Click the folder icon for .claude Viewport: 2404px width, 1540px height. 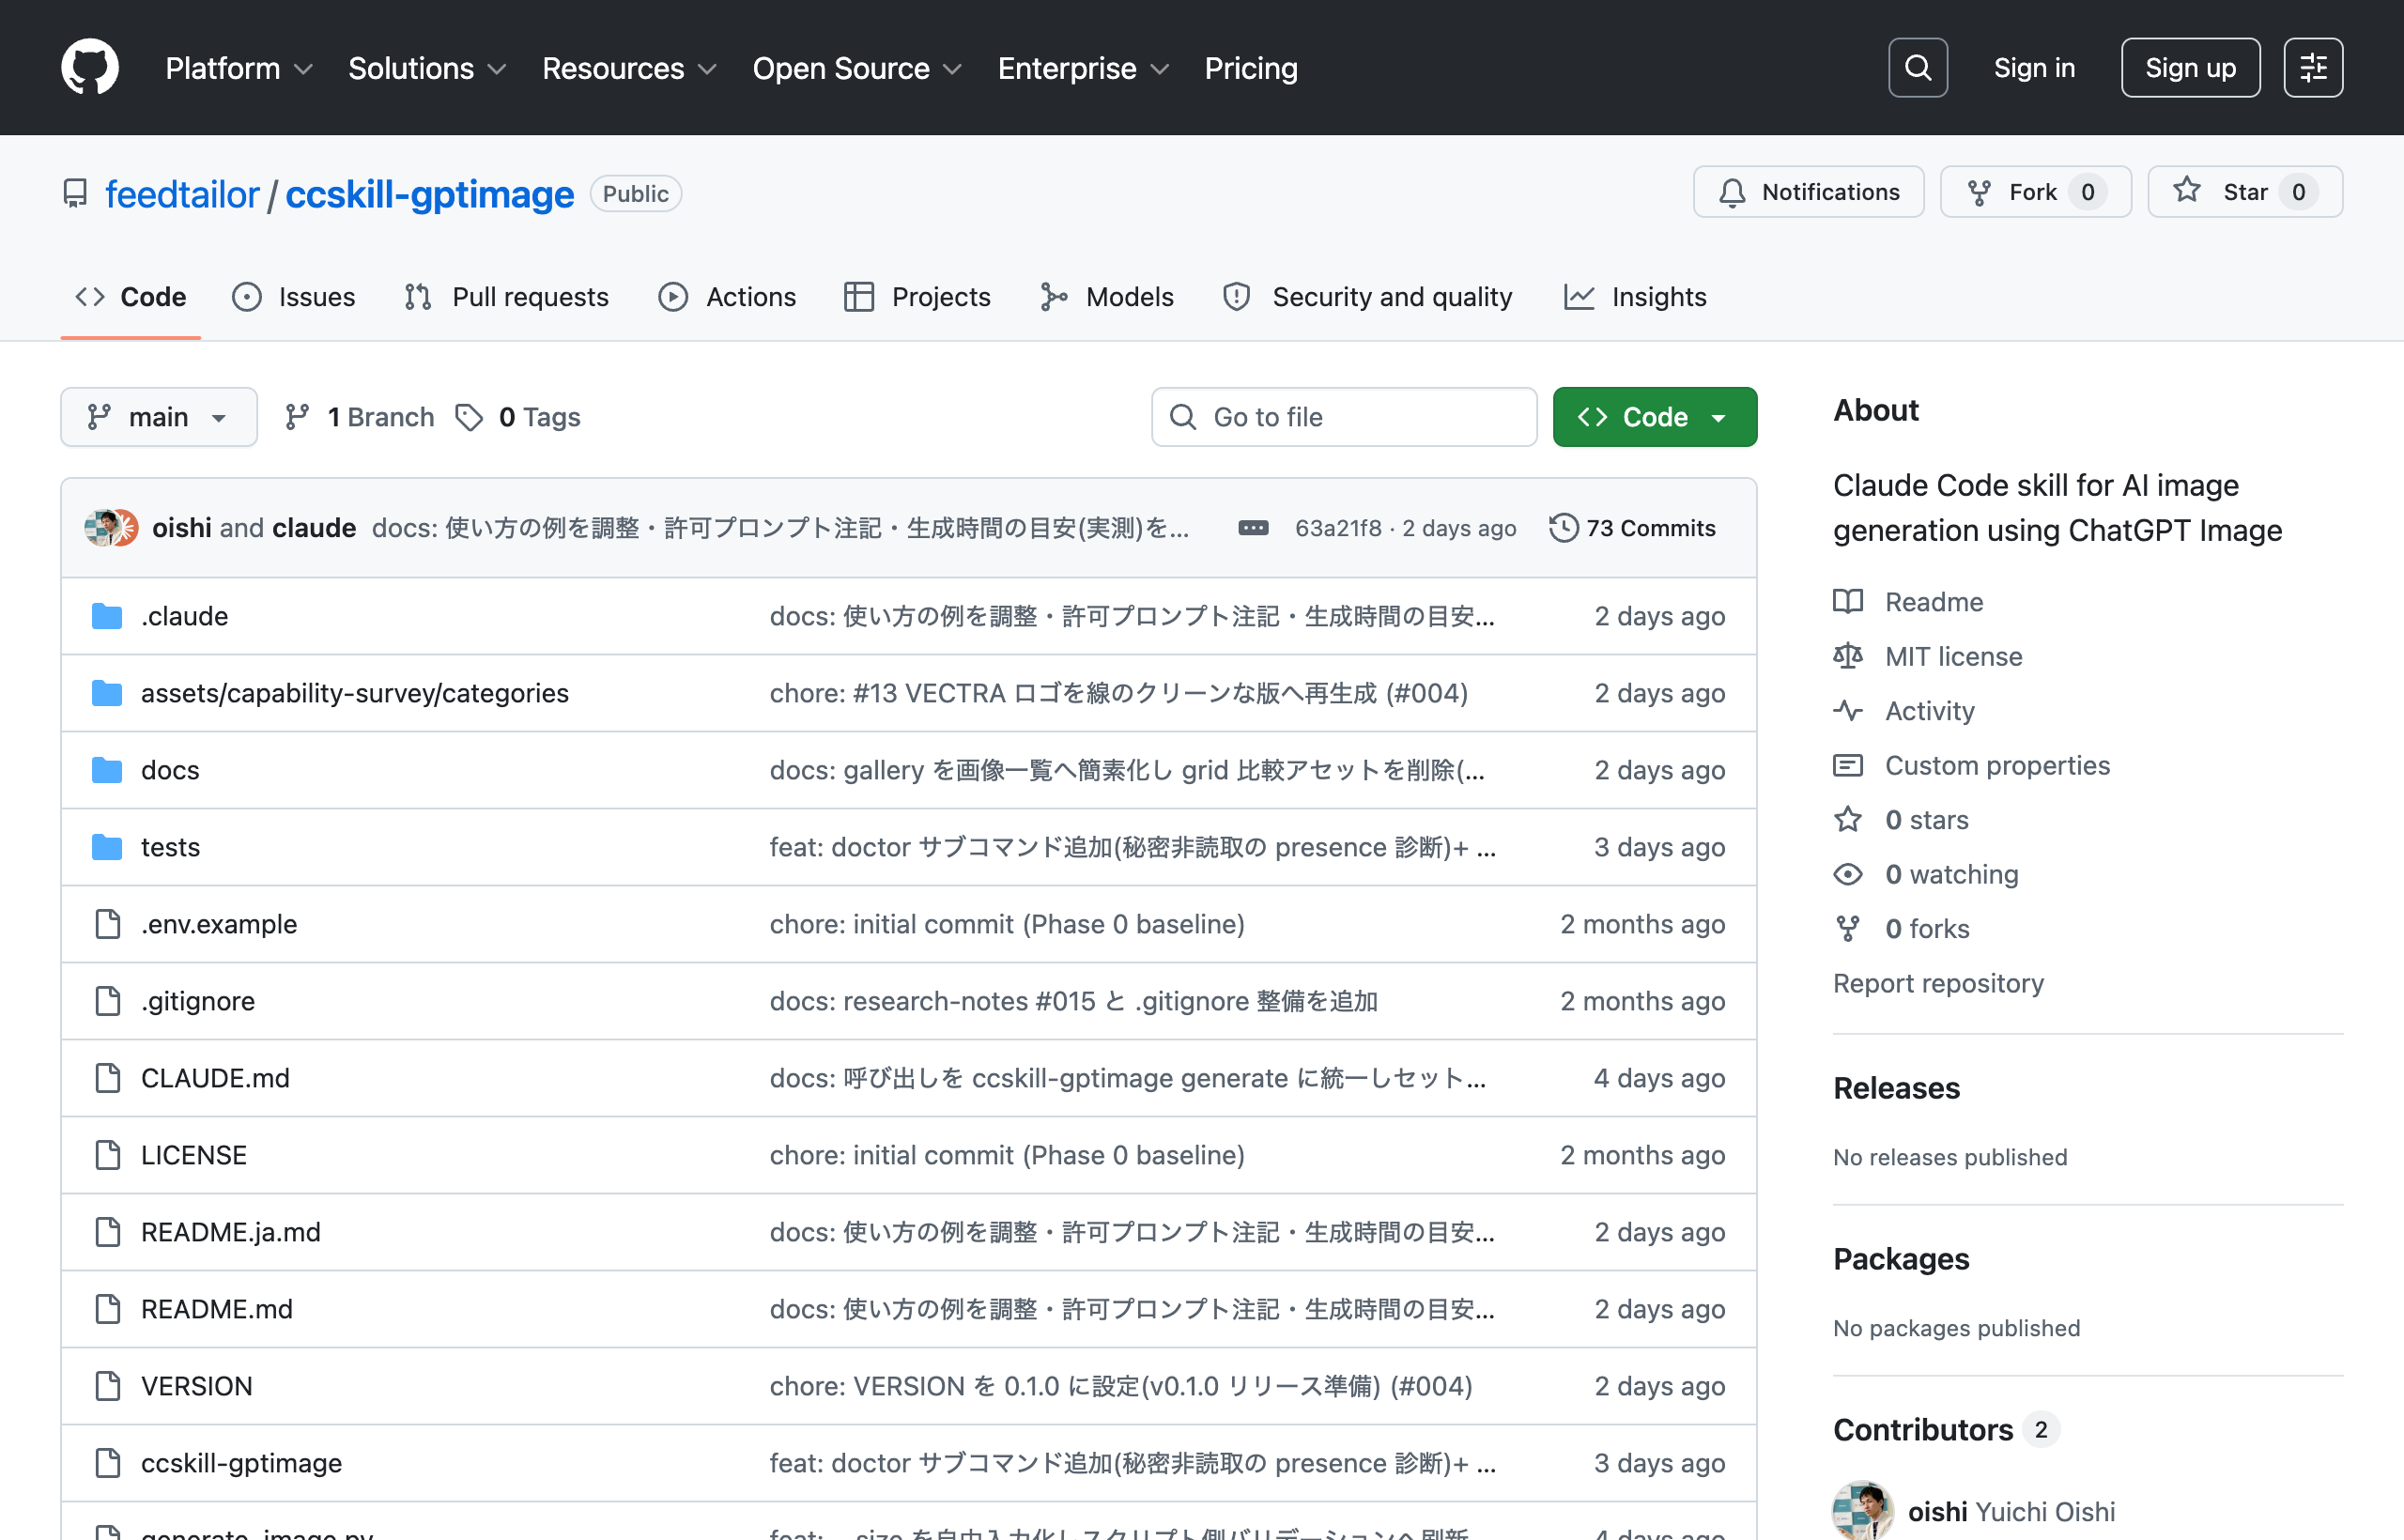coord(107,616)
